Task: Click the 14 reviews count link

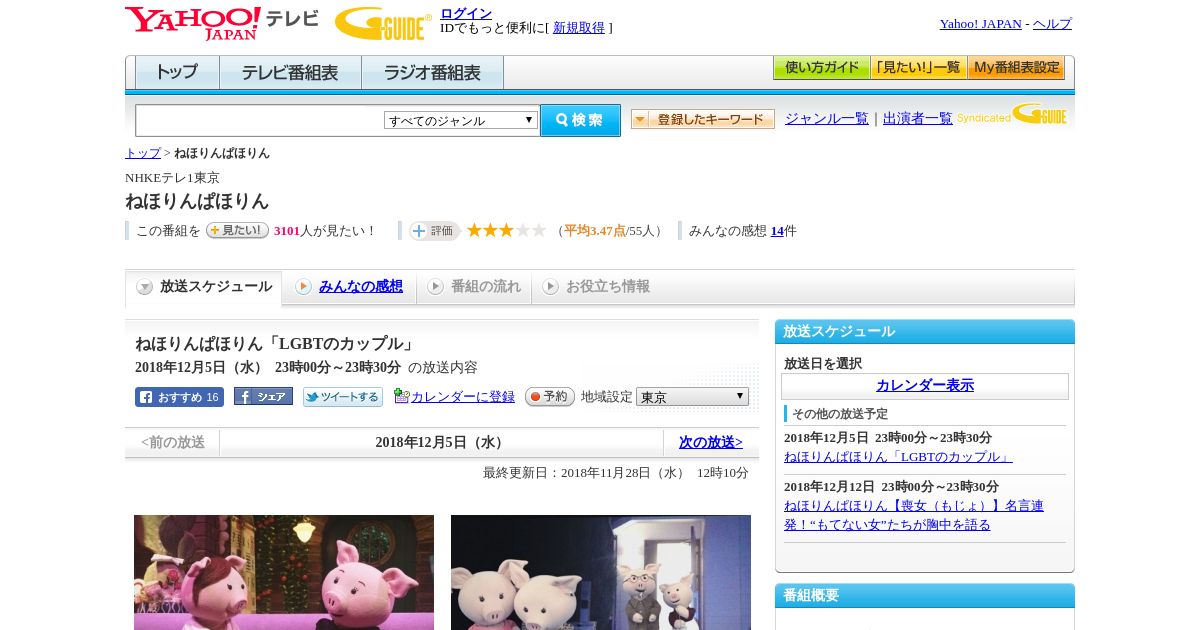Action: pyautogui.click(x=777, y=231)
